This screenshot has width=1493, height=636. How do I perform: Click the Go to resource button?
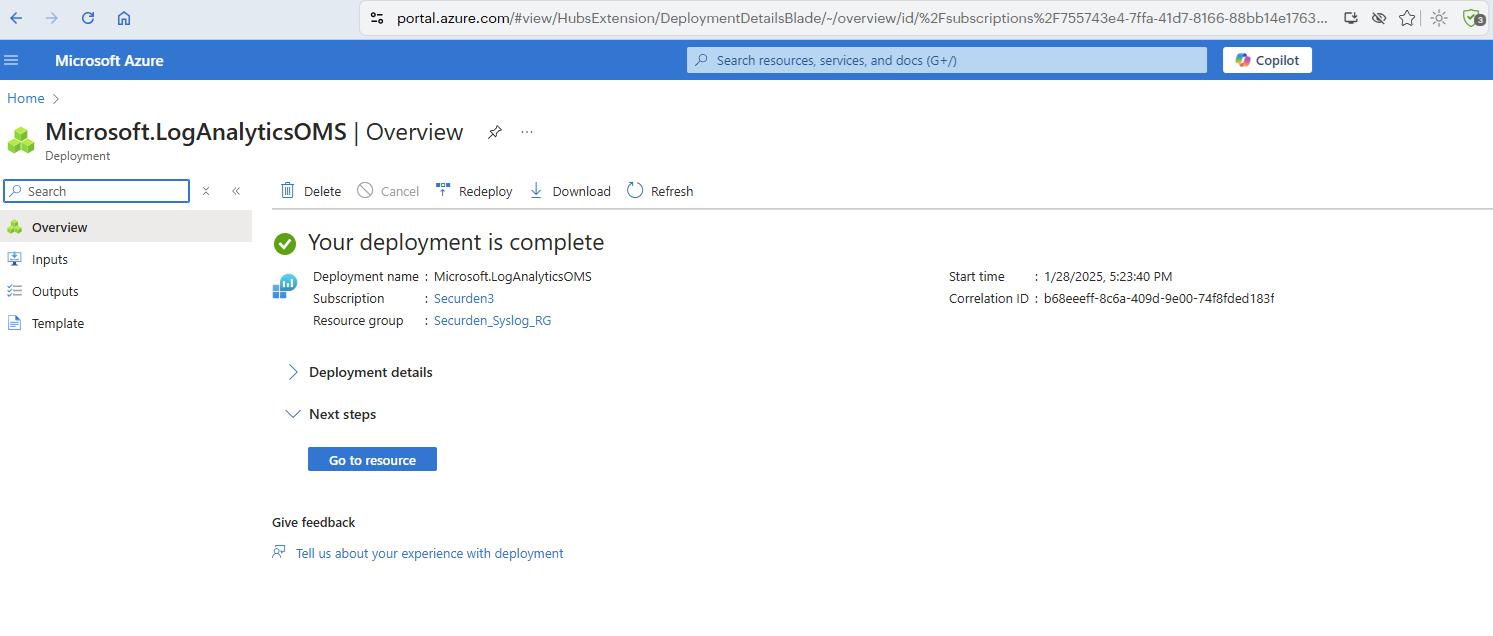click(x=372, y=460)
